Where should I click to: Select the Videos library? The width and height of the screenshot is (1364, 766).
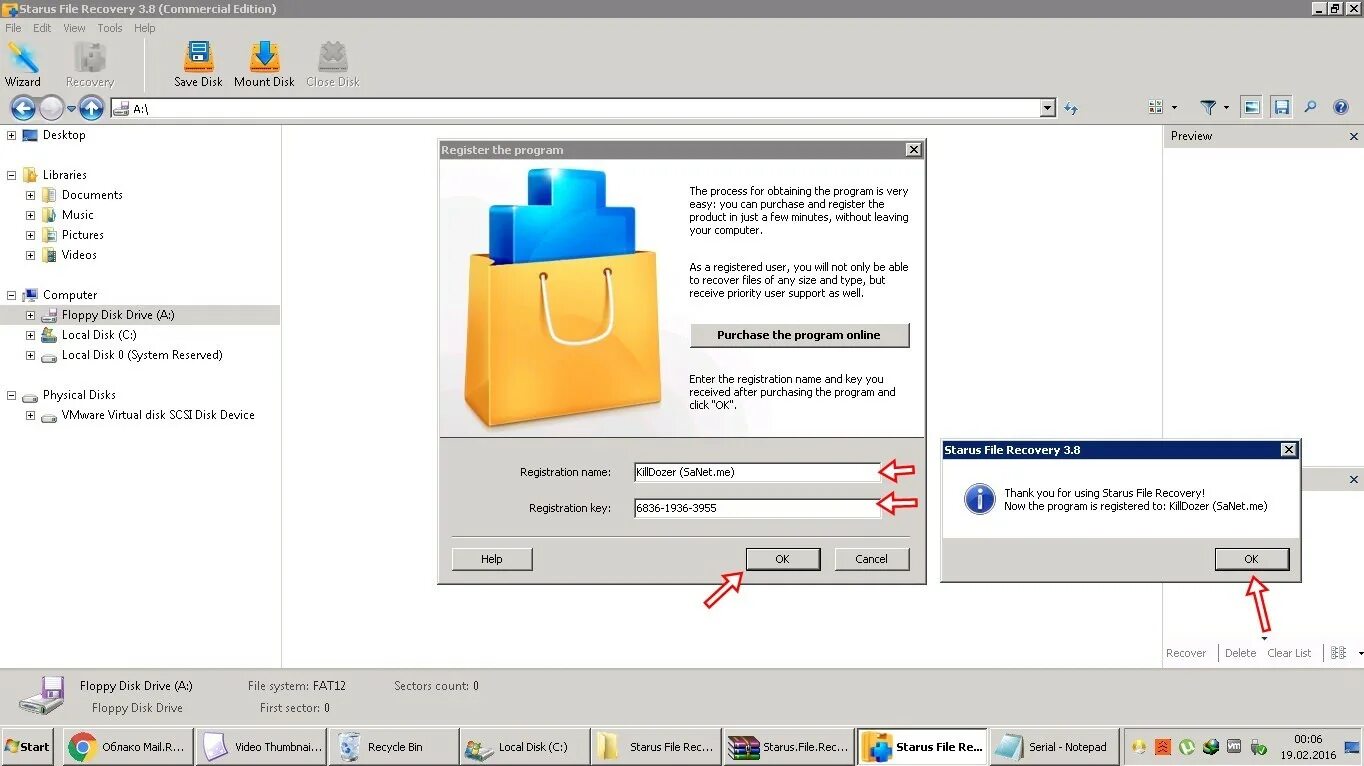coord(79,255)
